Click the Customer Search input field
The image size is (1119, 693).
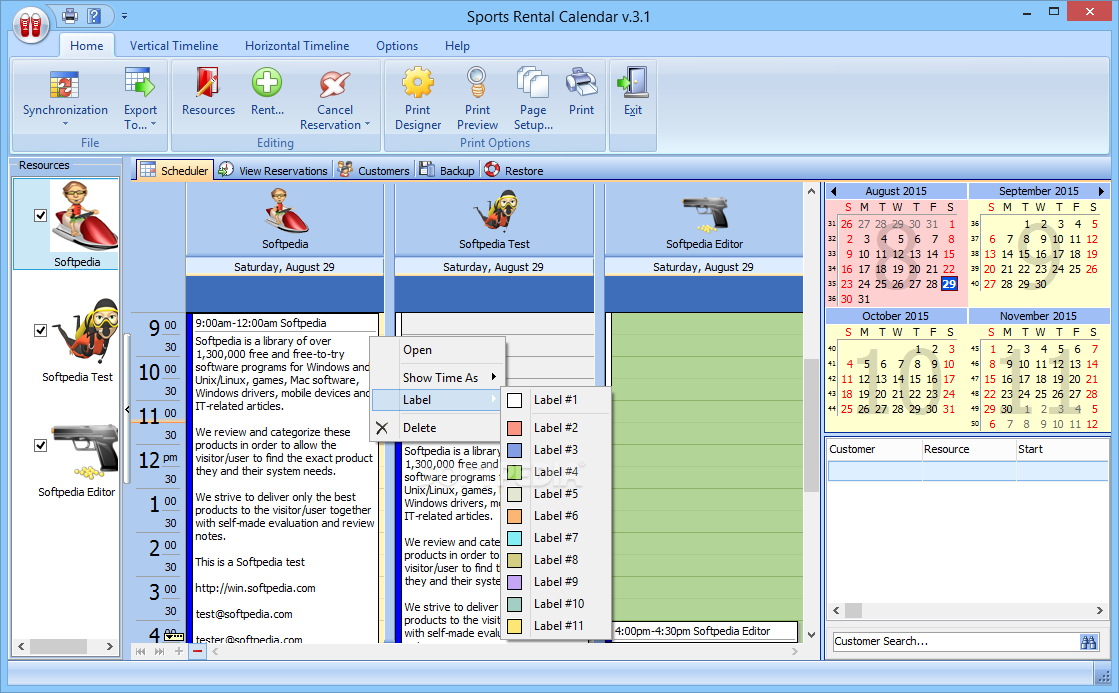(955, 642)
